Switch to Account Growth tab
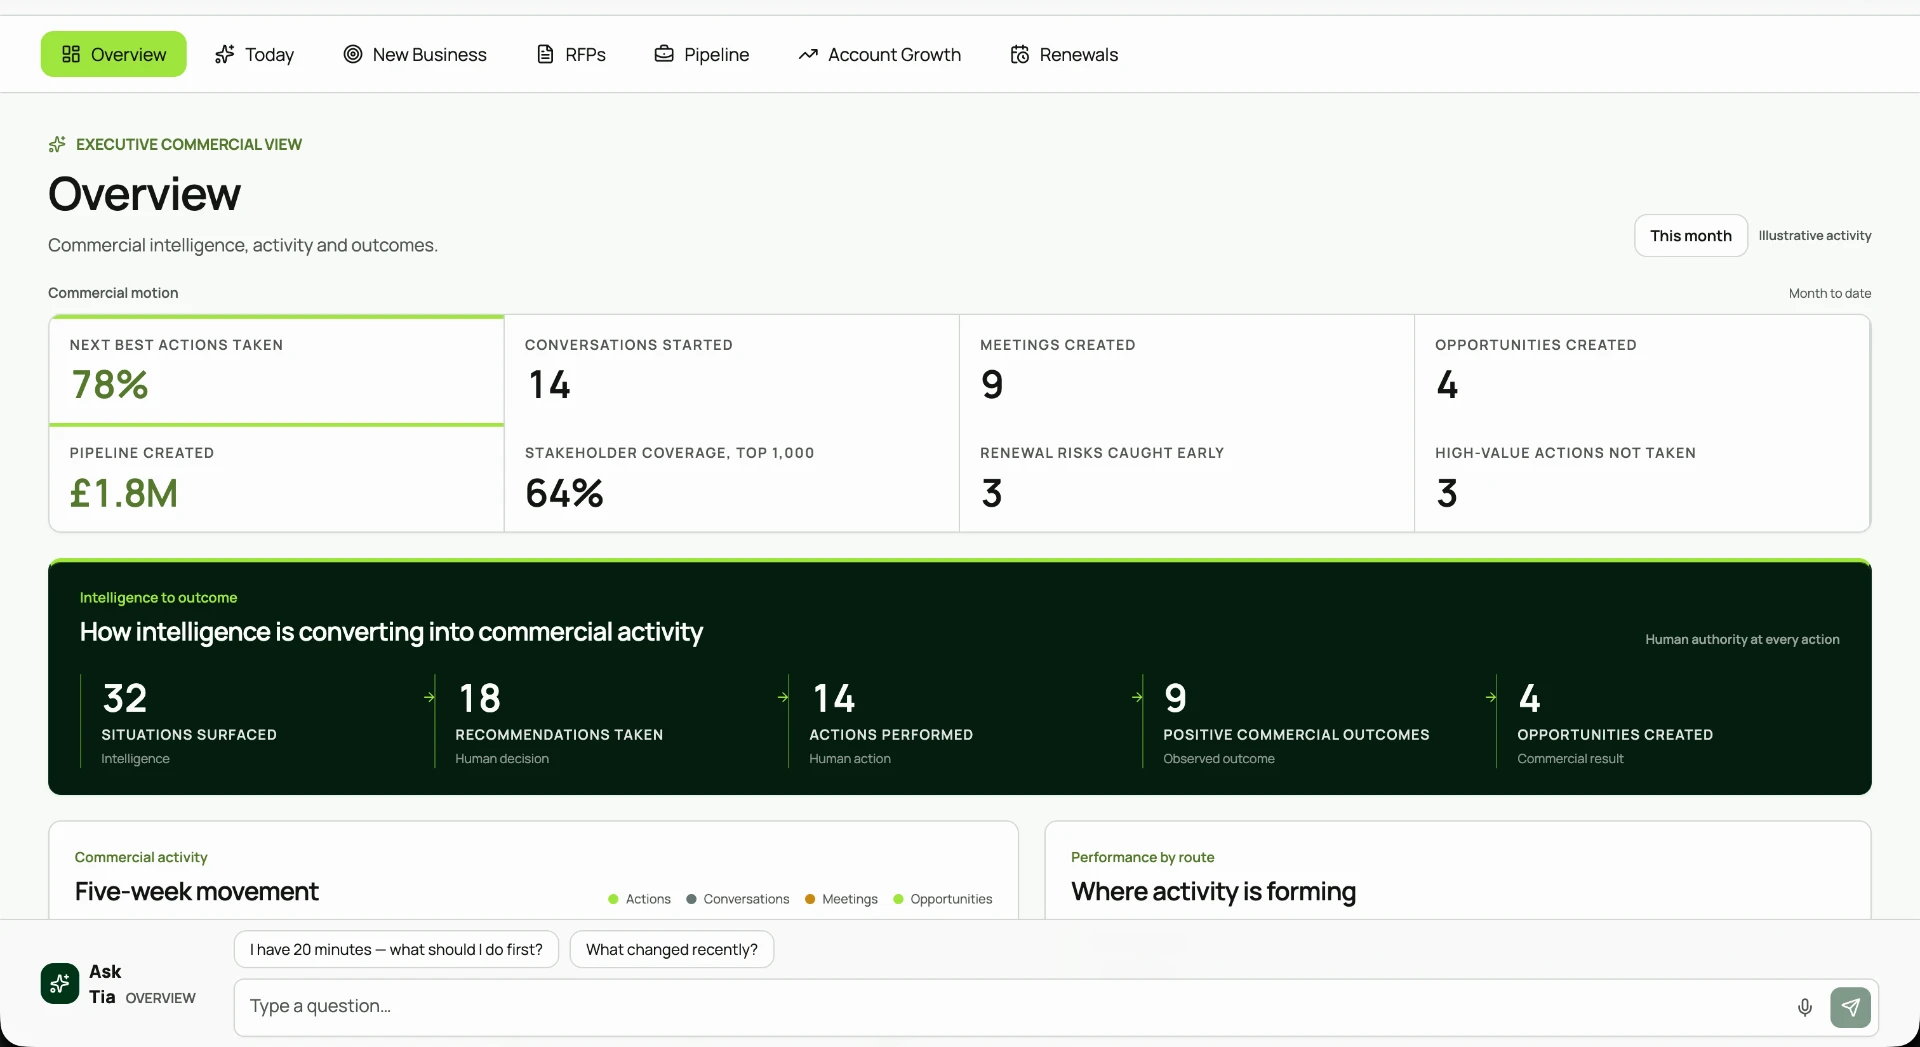Viewport: 1920px width, 1047px height. pyautogui.click(x=879, y=54)
